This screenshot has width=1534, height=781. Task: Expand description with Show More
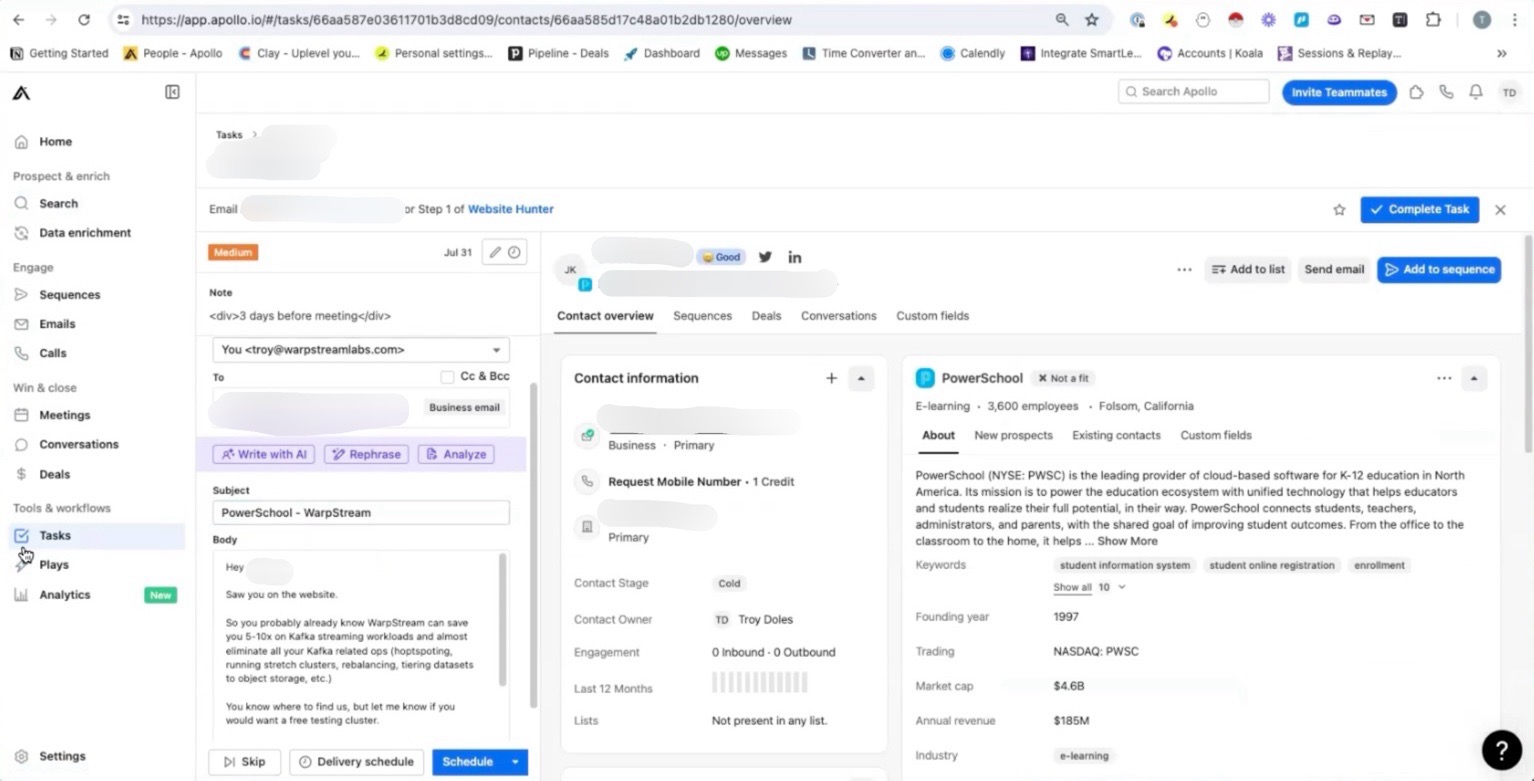click(1127, 541)
